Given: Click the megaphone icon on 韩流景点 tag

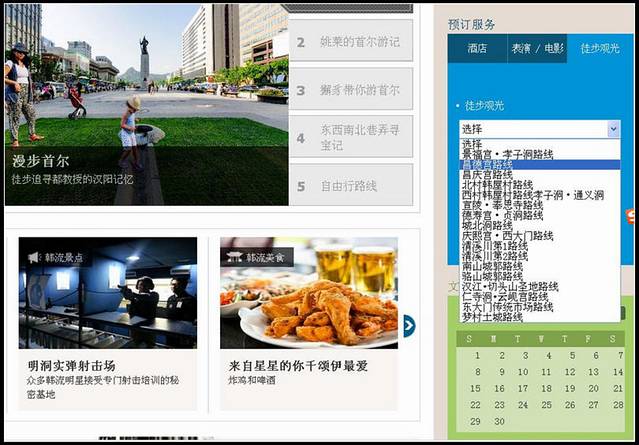Looking at the screenshot, I should (36, 258).
